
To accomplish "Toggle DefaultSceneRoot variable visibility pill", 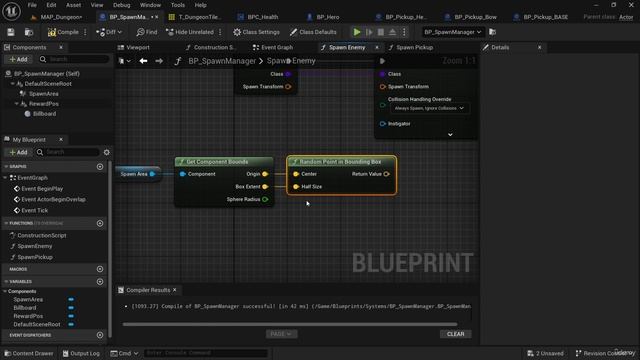I will tap(71, 324).
